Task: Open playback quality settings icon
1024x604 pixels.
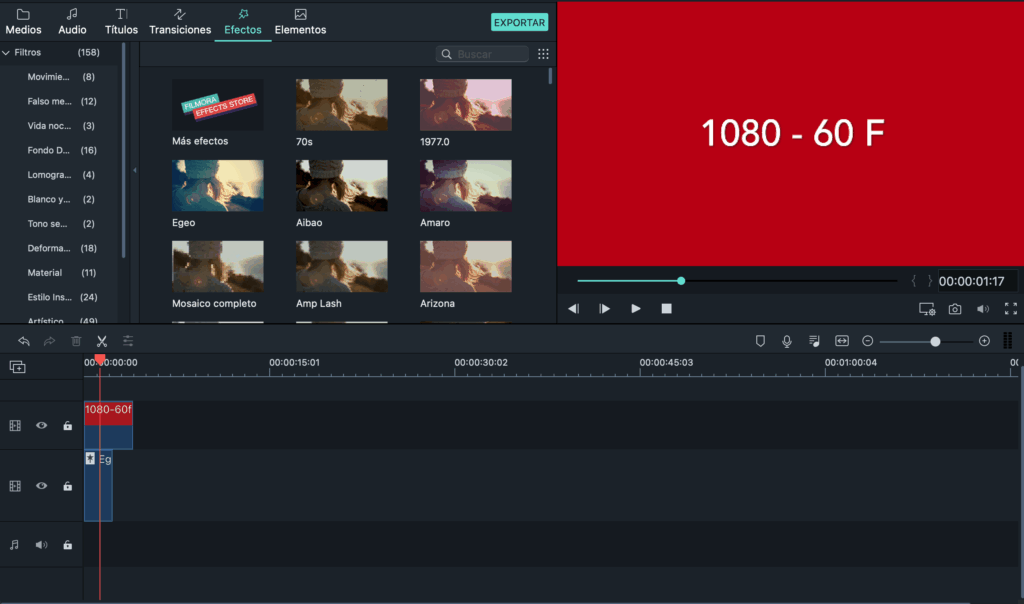Action: click(x=926, y=308)
